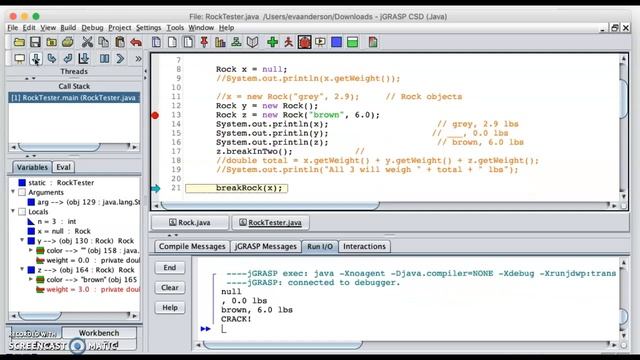
Task: Select the RockTester.java file tab
Action: pyautogui.click(x=270, y=222)
